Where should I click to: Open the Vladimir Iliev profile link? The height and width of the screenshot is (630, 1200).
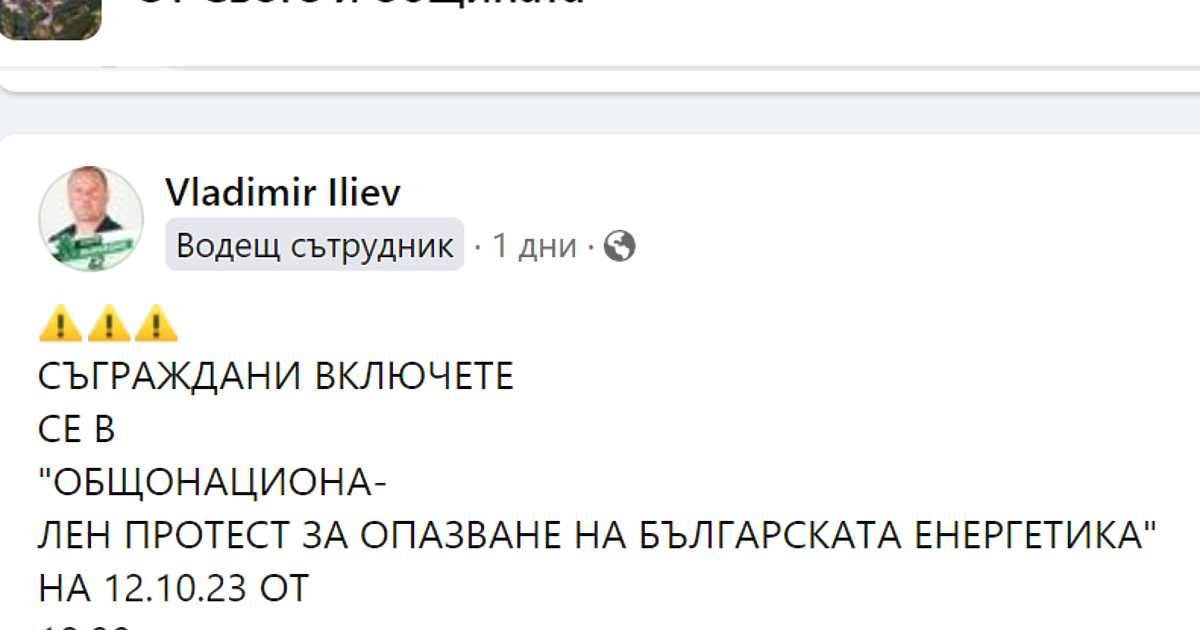click(x=281, y=192)
